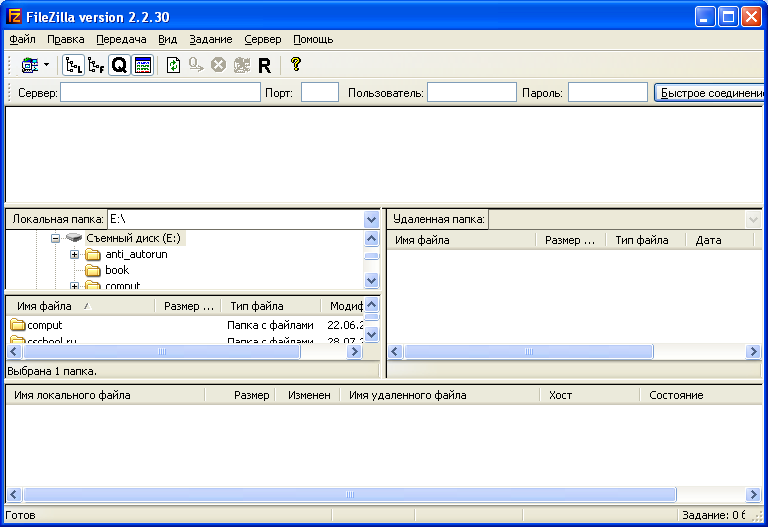Image resolution: width=768 pixels, height=527 pixels.
Task: Open the Правка menu
Action: tap(66, 39)
